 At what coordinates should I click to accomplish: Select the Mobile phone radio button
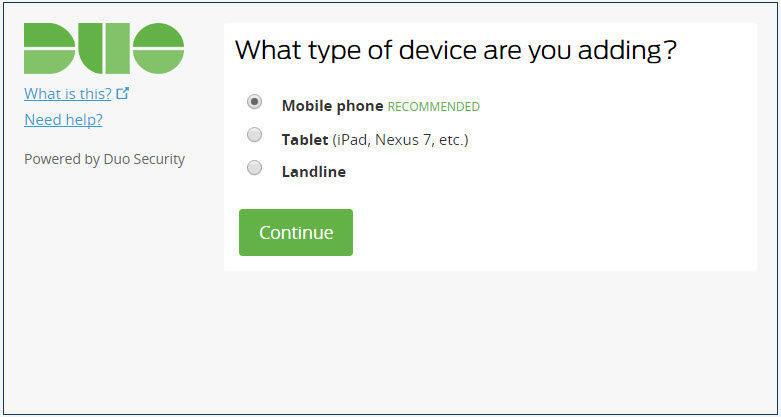point(255,102)
